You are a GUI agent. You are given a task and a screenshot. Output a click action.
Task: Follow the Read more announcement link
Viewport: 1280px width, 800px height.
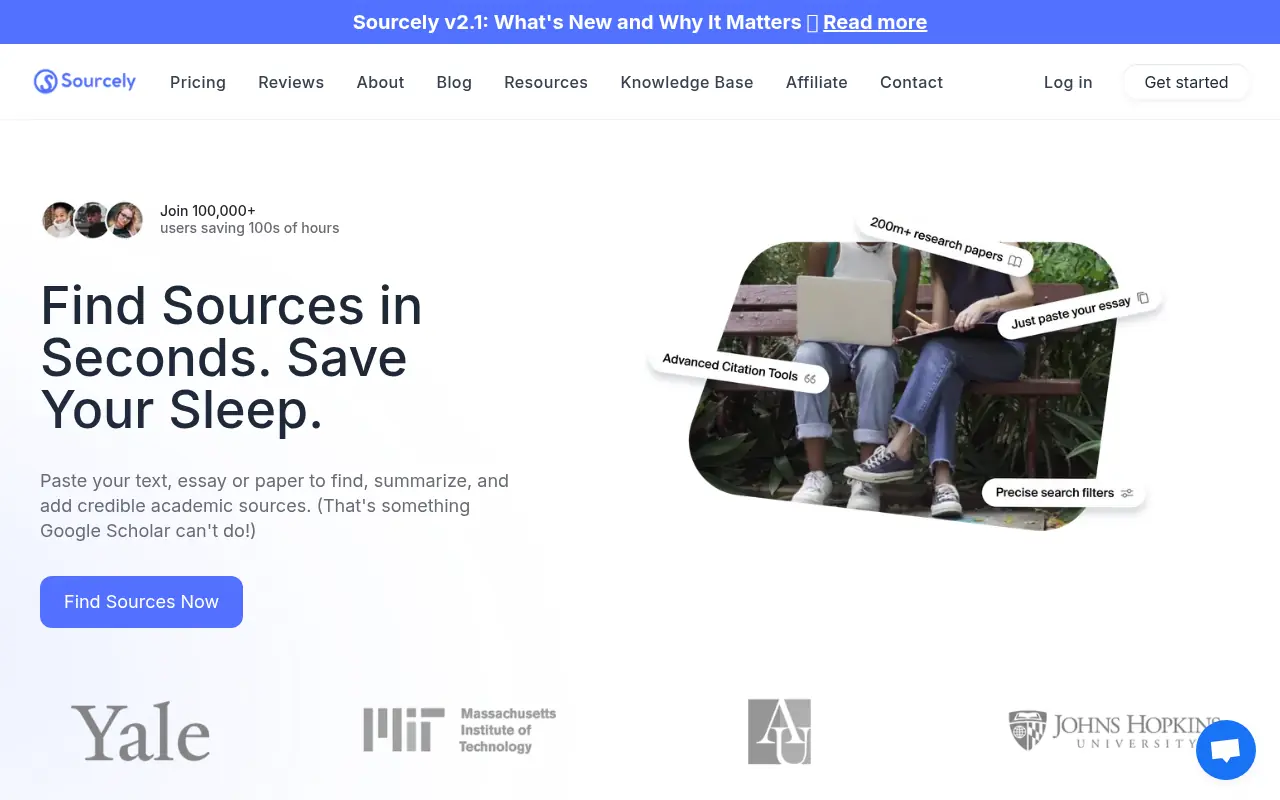(875, 22)
